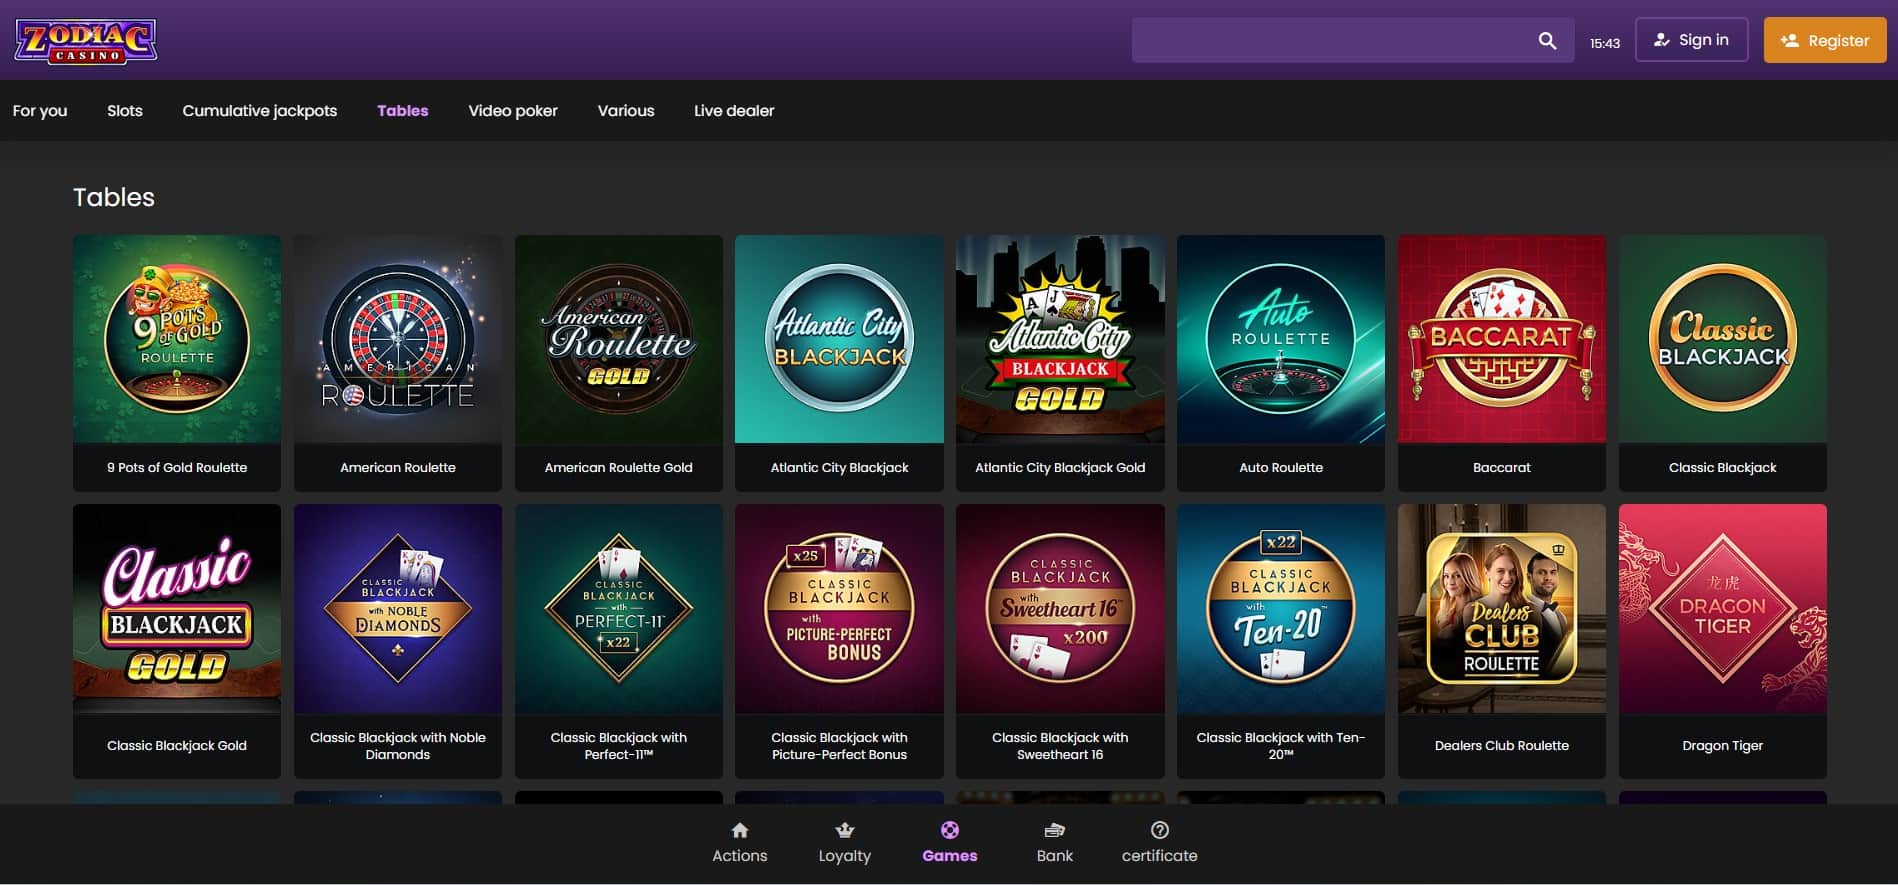This screenshot has height=885, width=1898.
Task: Open the certificate question-mark icon
Action: [x=1160, y=830]
